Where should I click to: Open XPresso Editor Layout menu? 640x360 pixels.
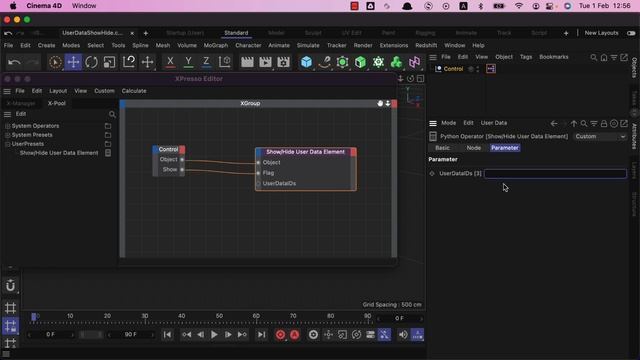point(58,91)
